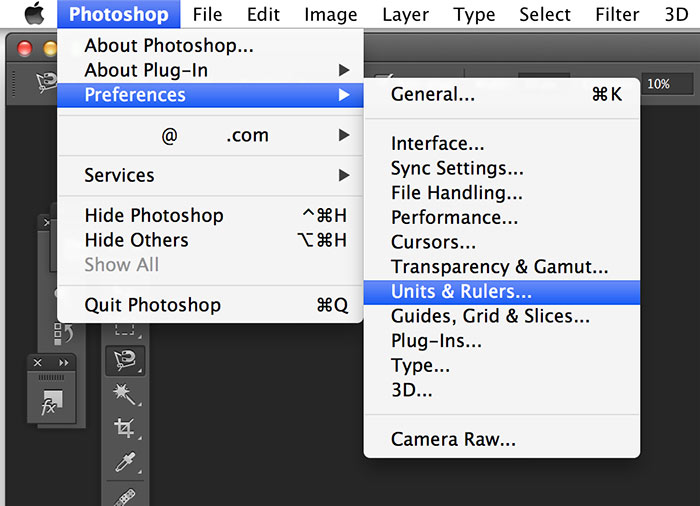Open Camera Raw... preferences
Screen dimensions: 700x506
502,439
